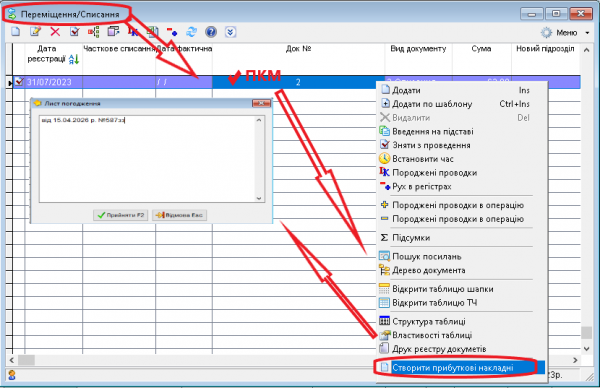
Task: Expand toolbar with double chevron button
Action: click(x=230, y=32)
